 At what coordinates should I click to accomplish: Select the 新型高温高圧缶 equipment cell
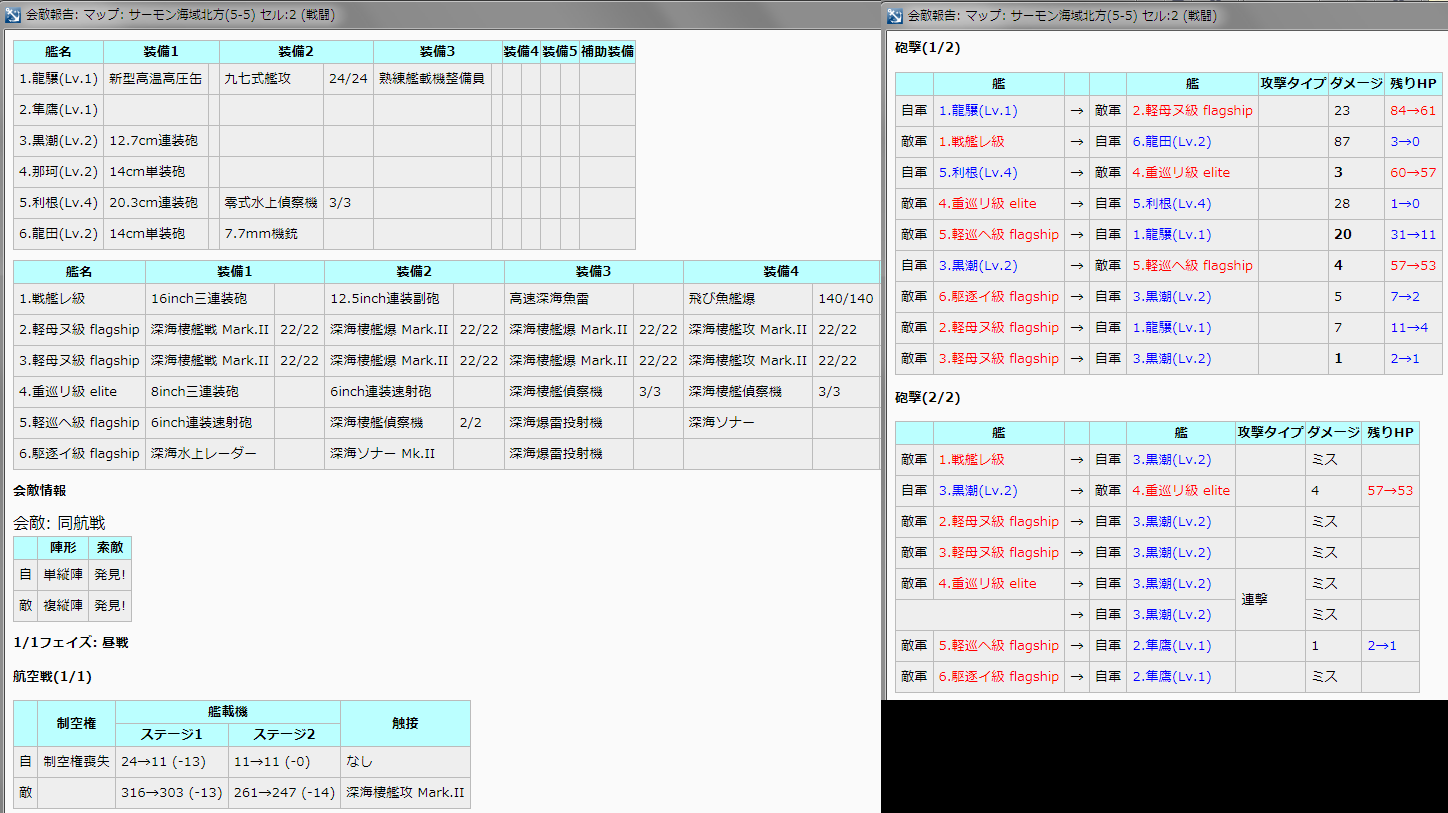[155, 78]
